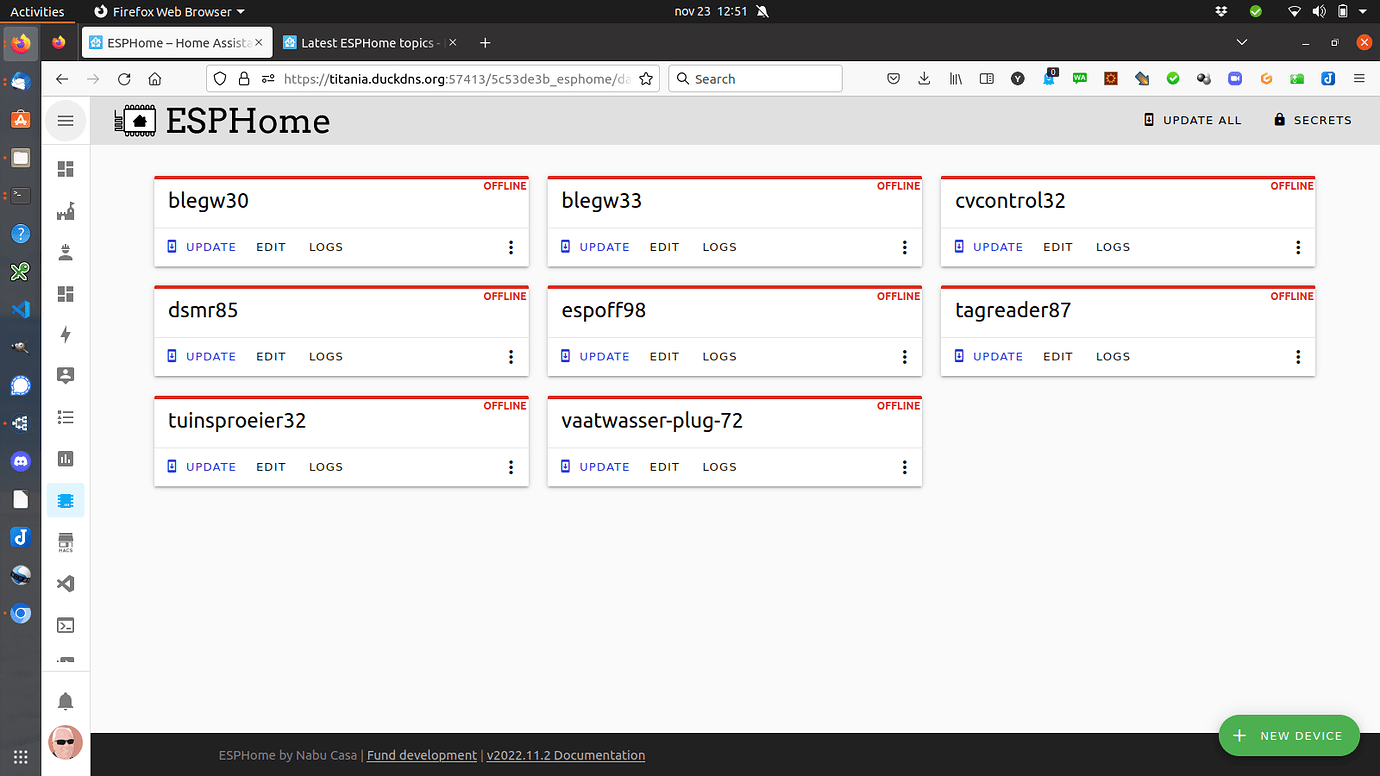Click inside the Firefox search field
This screenshot has width=1380, height=776.
click(x=755, y=78)
